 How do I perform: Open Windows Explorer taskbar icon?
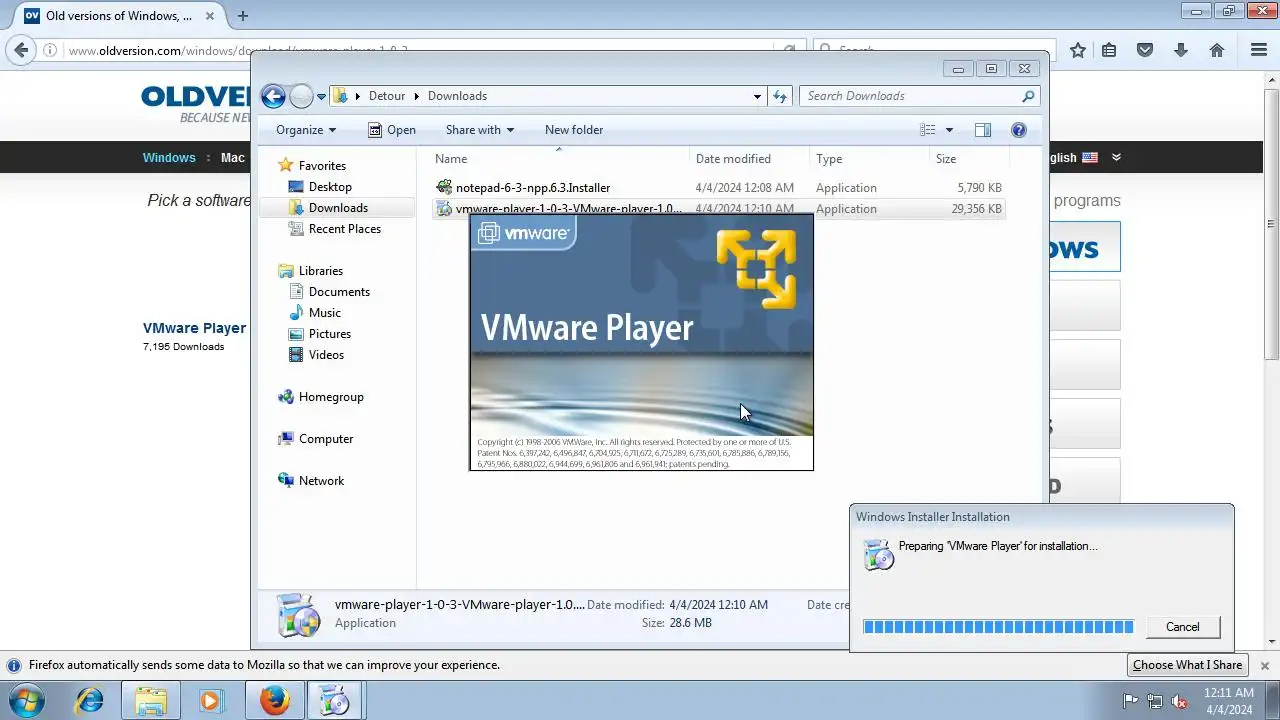tap(151, 701)
